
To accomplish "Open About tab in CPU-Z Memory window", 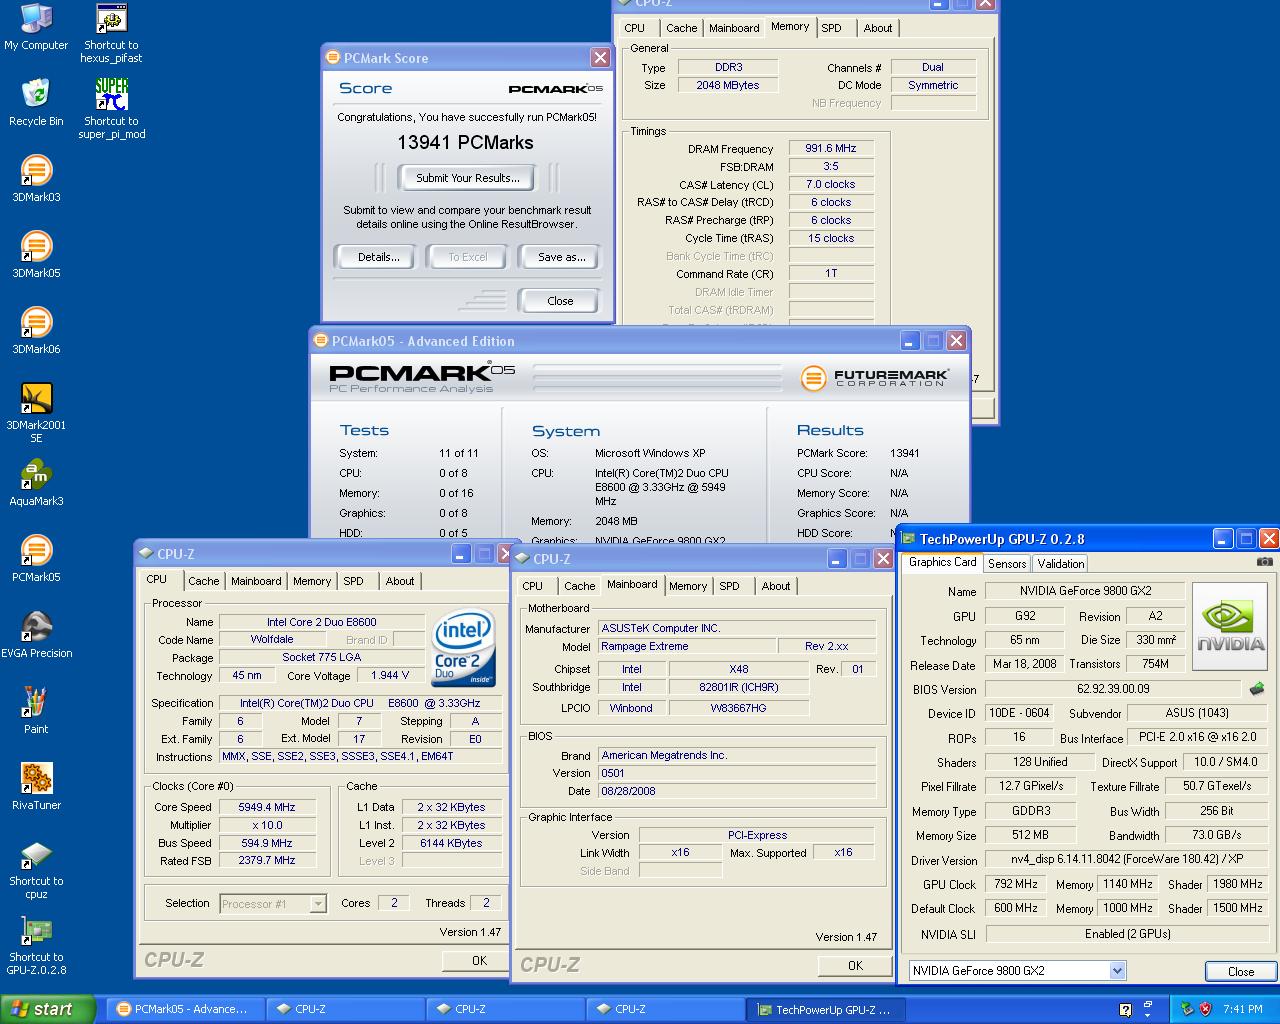I will pyautogui.click(x=878, y=28).
